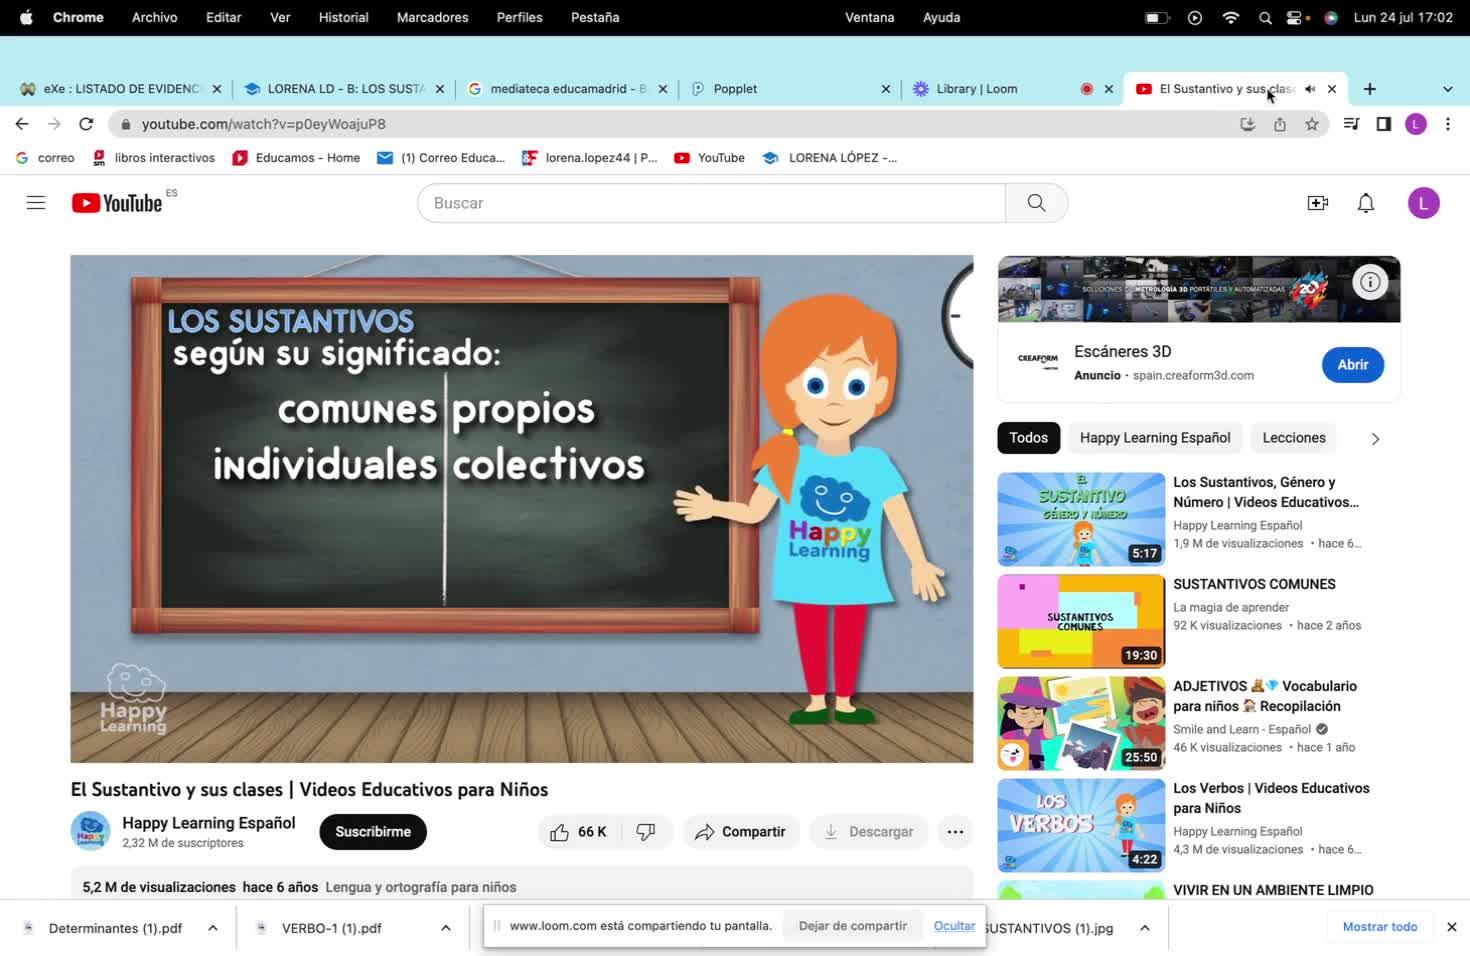Click the share page icon in the address bar
The image size is (1470, 956).
tap(1280, 124)
